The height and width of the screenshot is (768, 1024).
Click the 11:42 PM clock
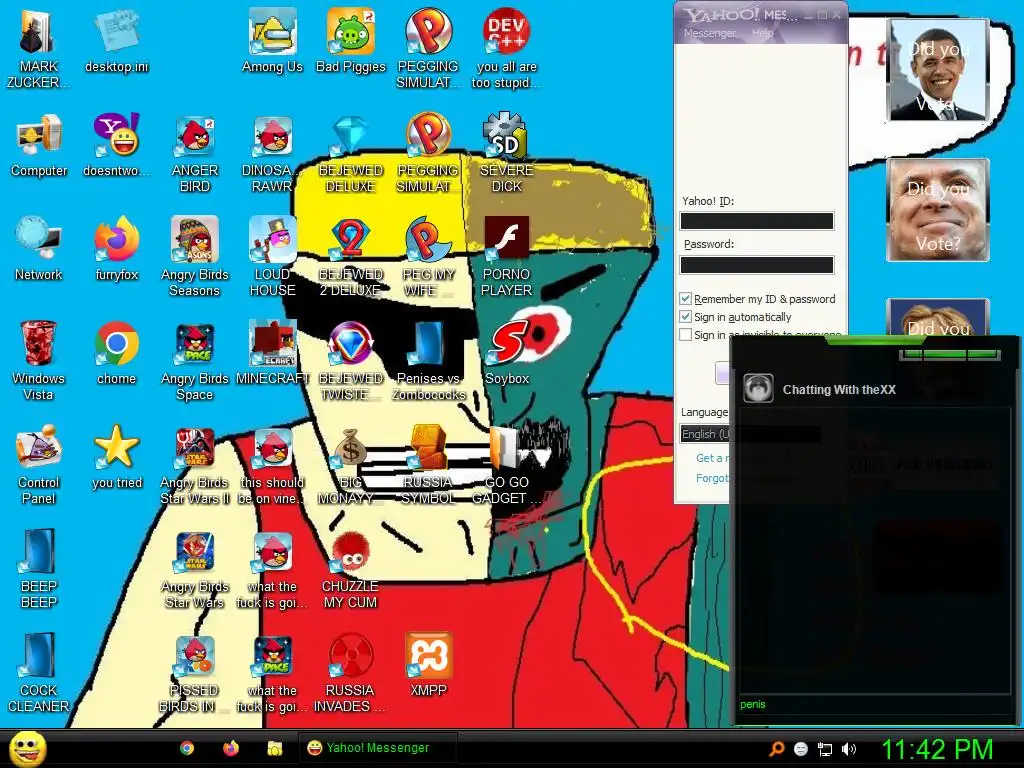(938, 749)
